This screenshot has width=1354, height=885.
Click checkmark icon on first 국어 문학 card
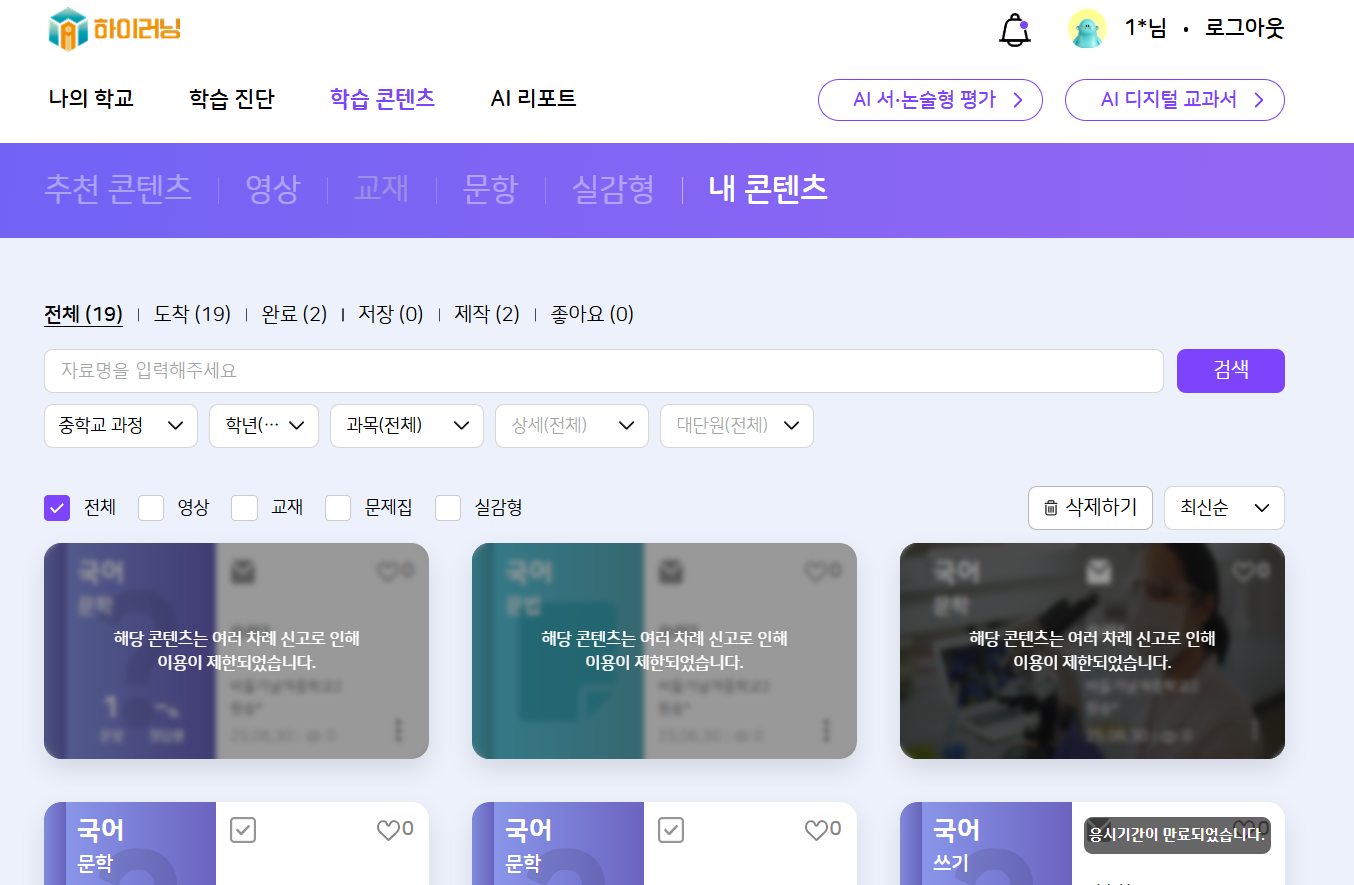coord(243,830)
